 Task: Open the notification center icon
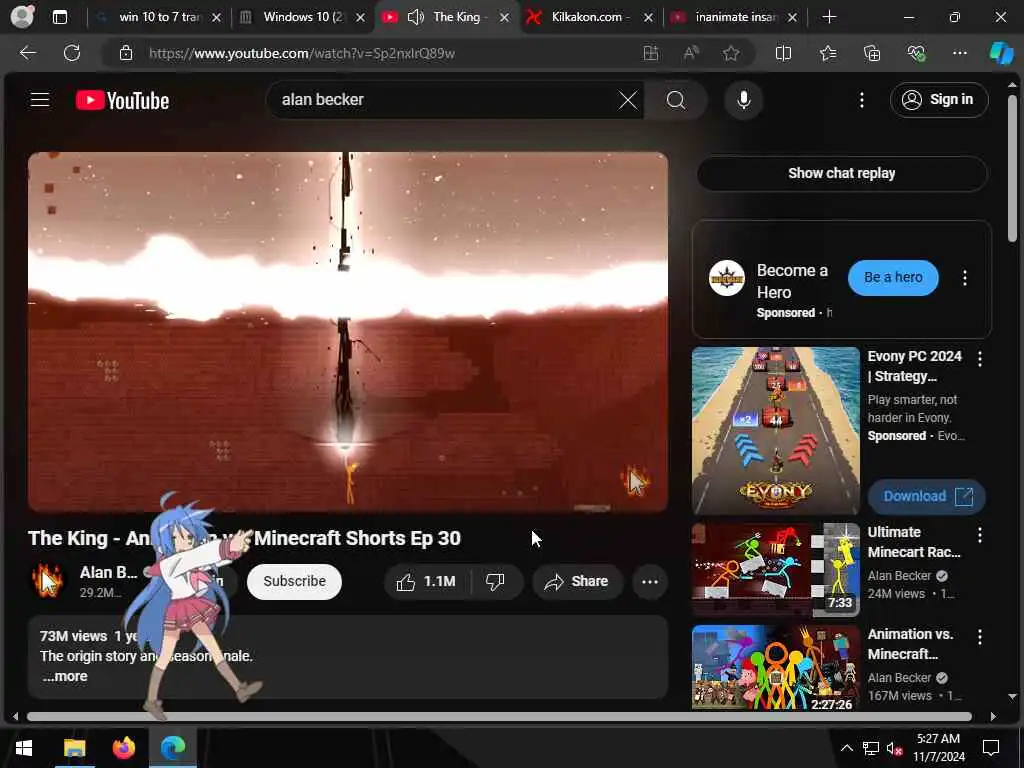coord(991,748)
